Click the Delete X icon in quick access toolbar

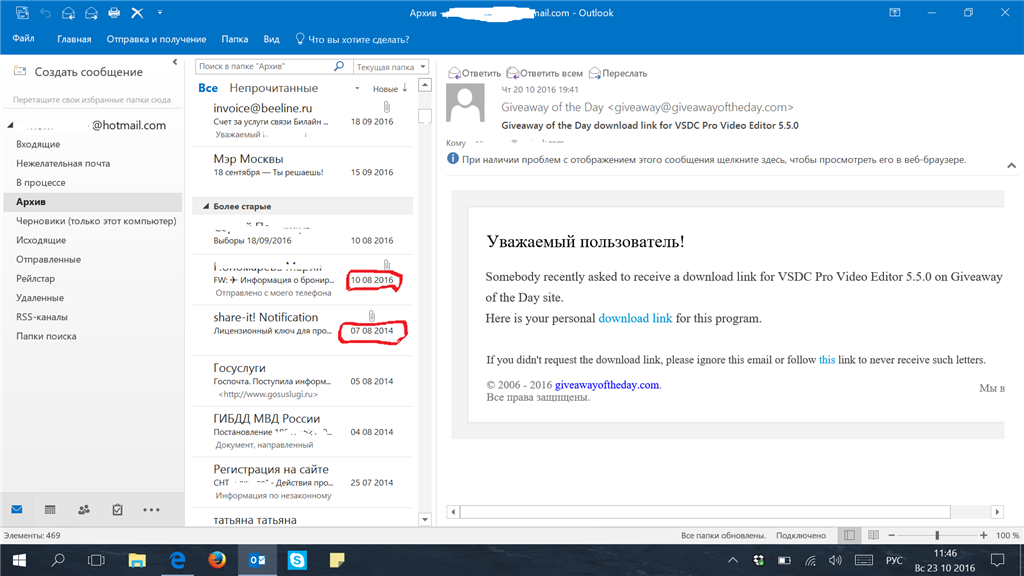click(137, 12)
